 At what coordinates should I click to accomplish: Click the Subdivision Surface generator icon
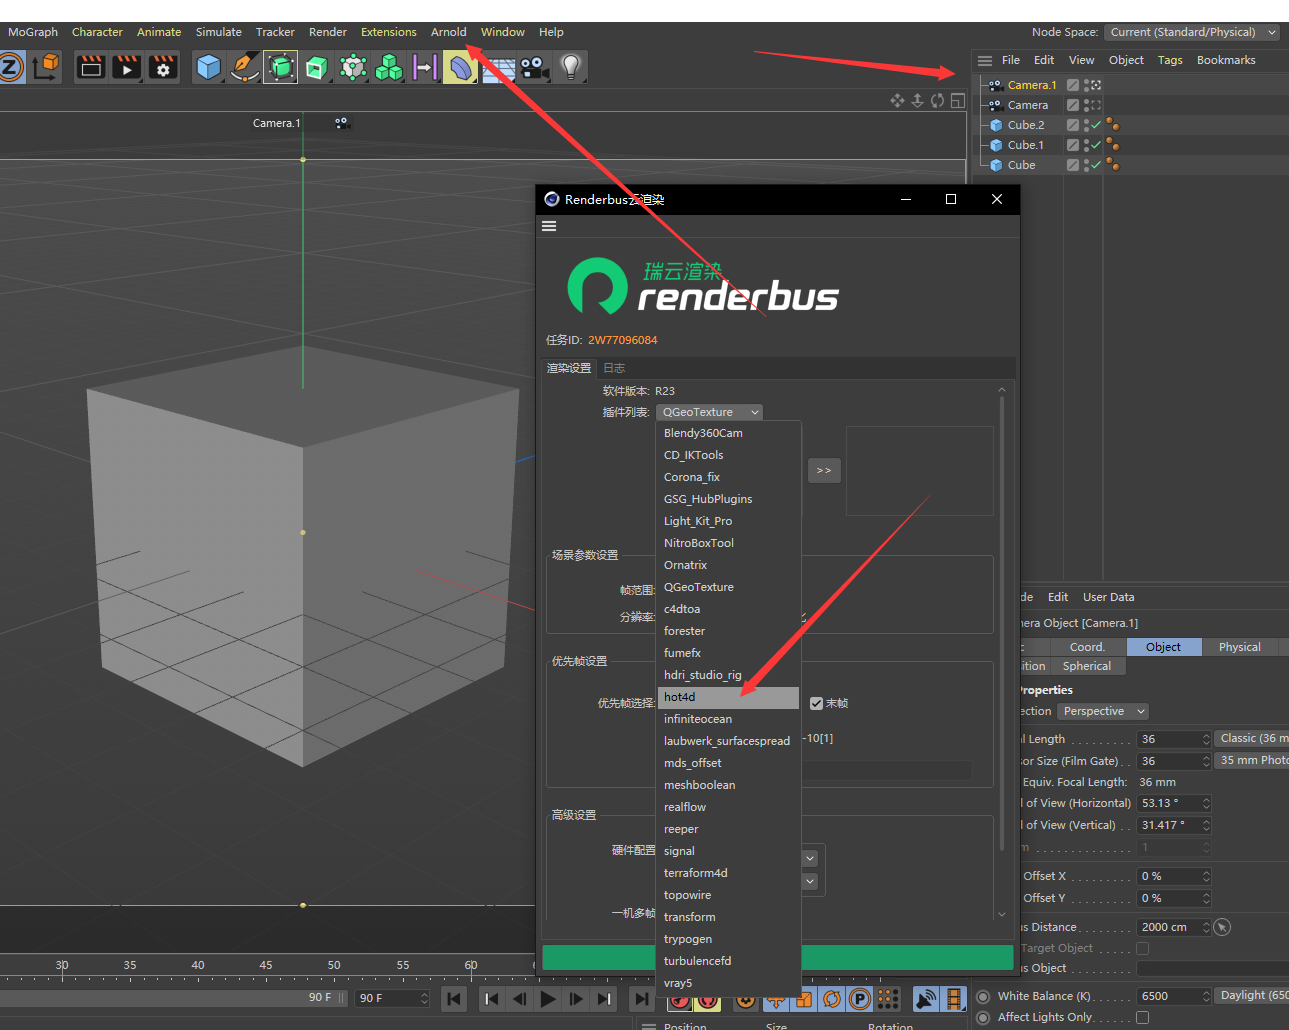tap(281, 67)
